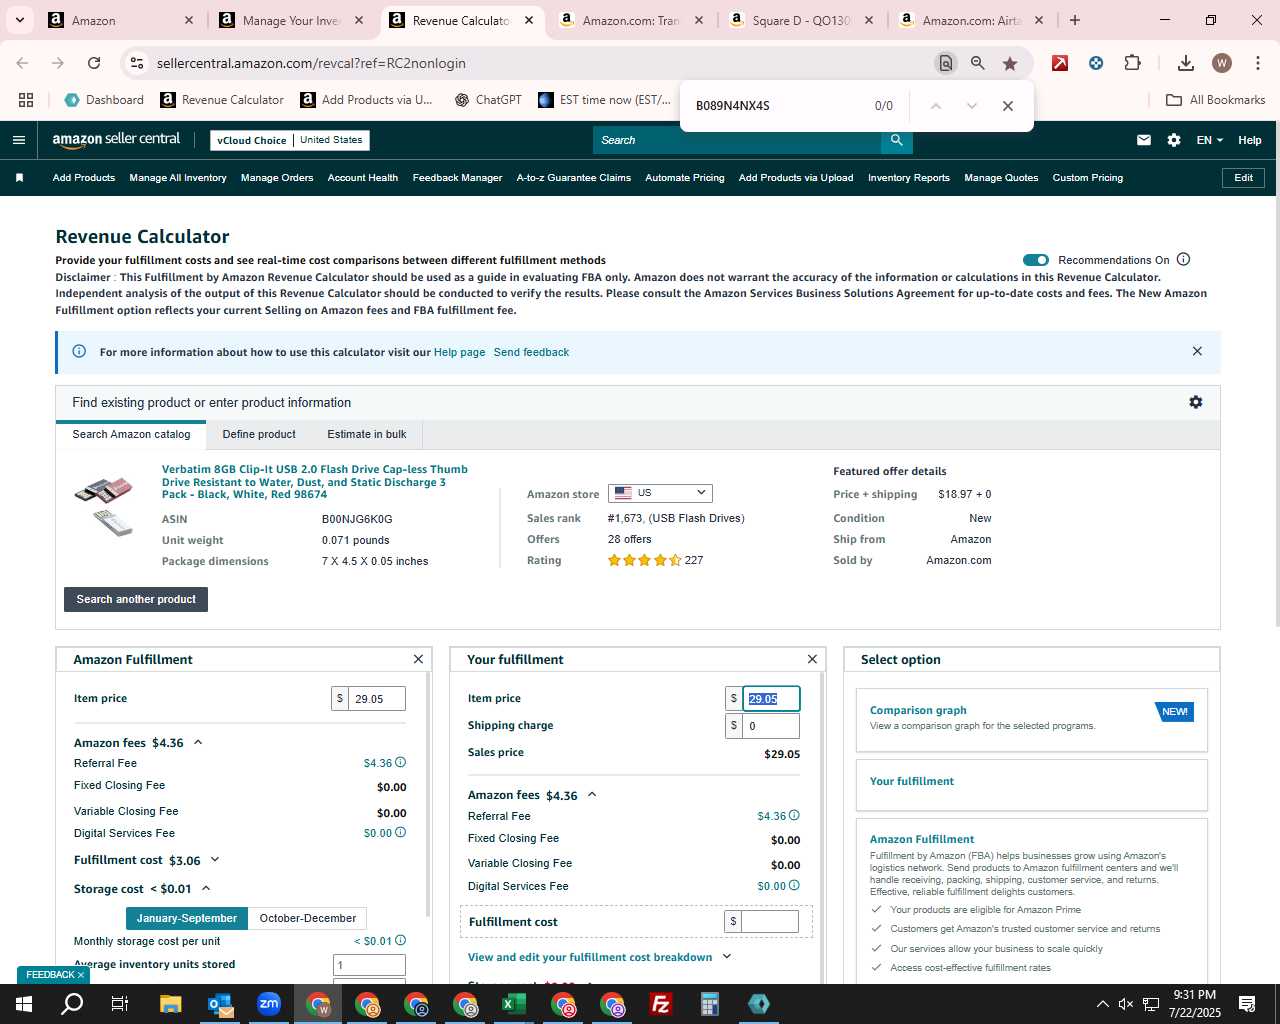Collapse Amazon fees in Amazon Fulfillment panel
This screenshot has width=1280, height=1024.
198,742
